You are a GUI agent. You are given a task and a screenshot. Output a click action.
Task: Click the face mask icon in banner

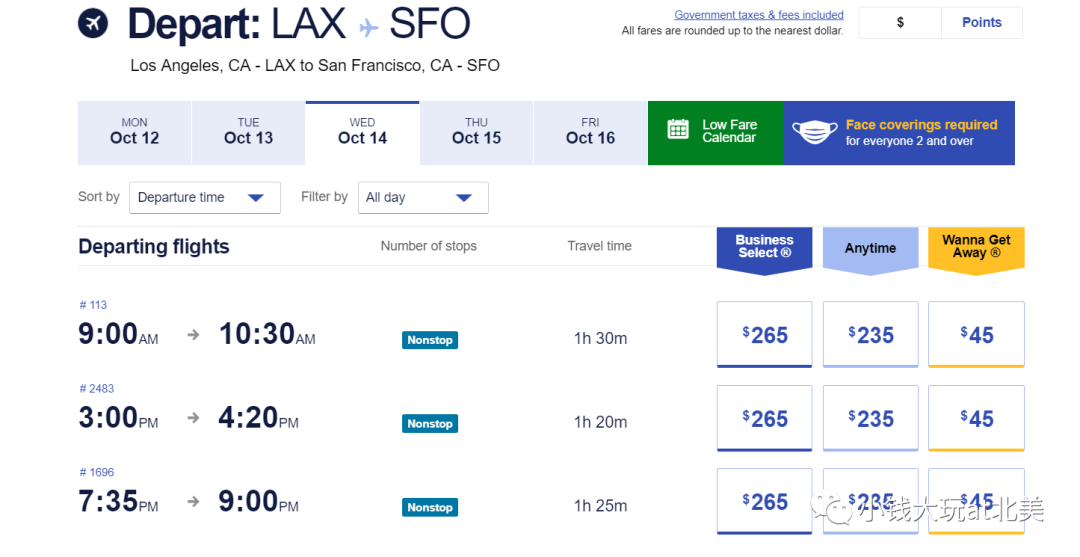point(814,132)
